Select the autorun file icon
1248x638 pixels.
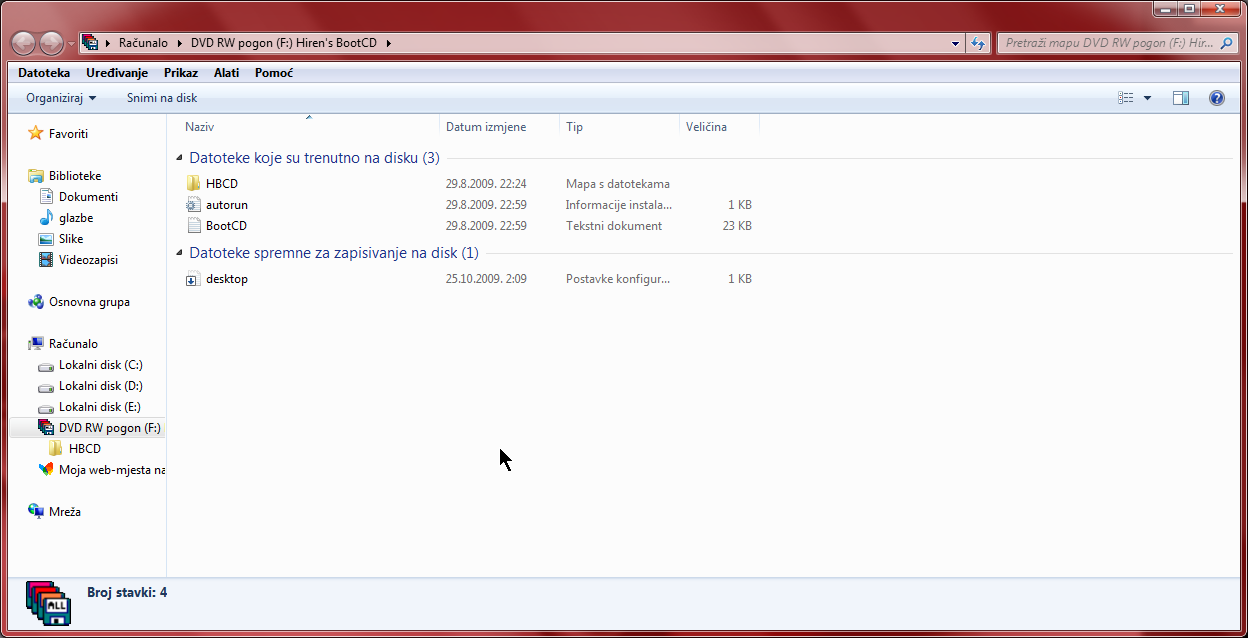(194, 205)
